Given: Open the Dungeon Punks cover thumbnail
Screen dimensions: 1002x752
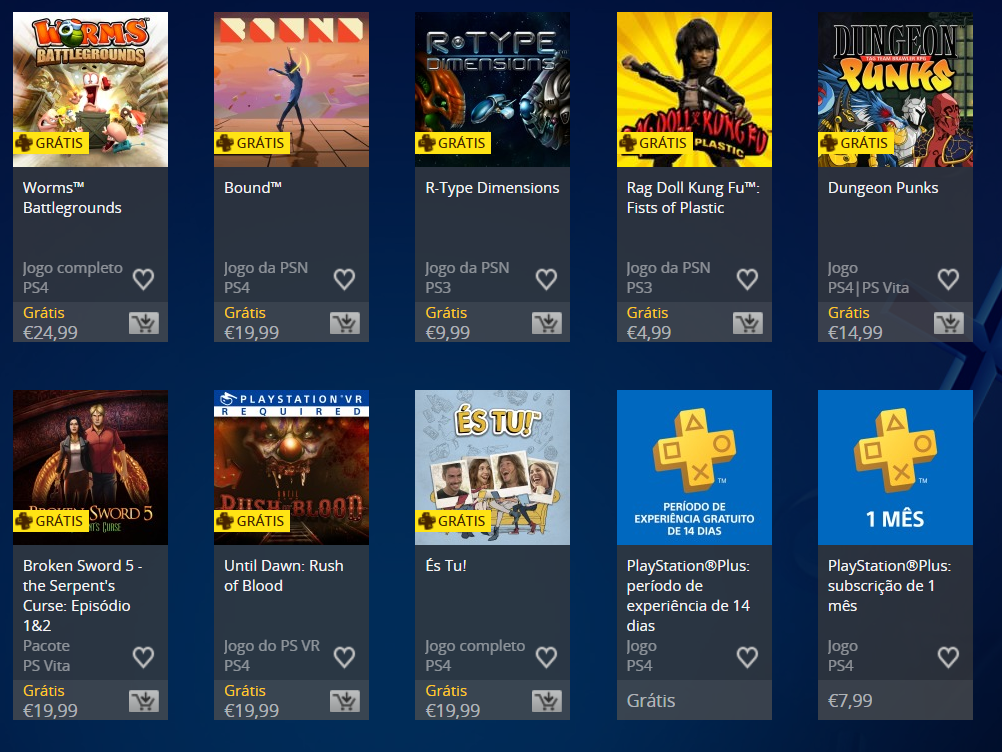Looking at the screenshot, I should point(895,89).
